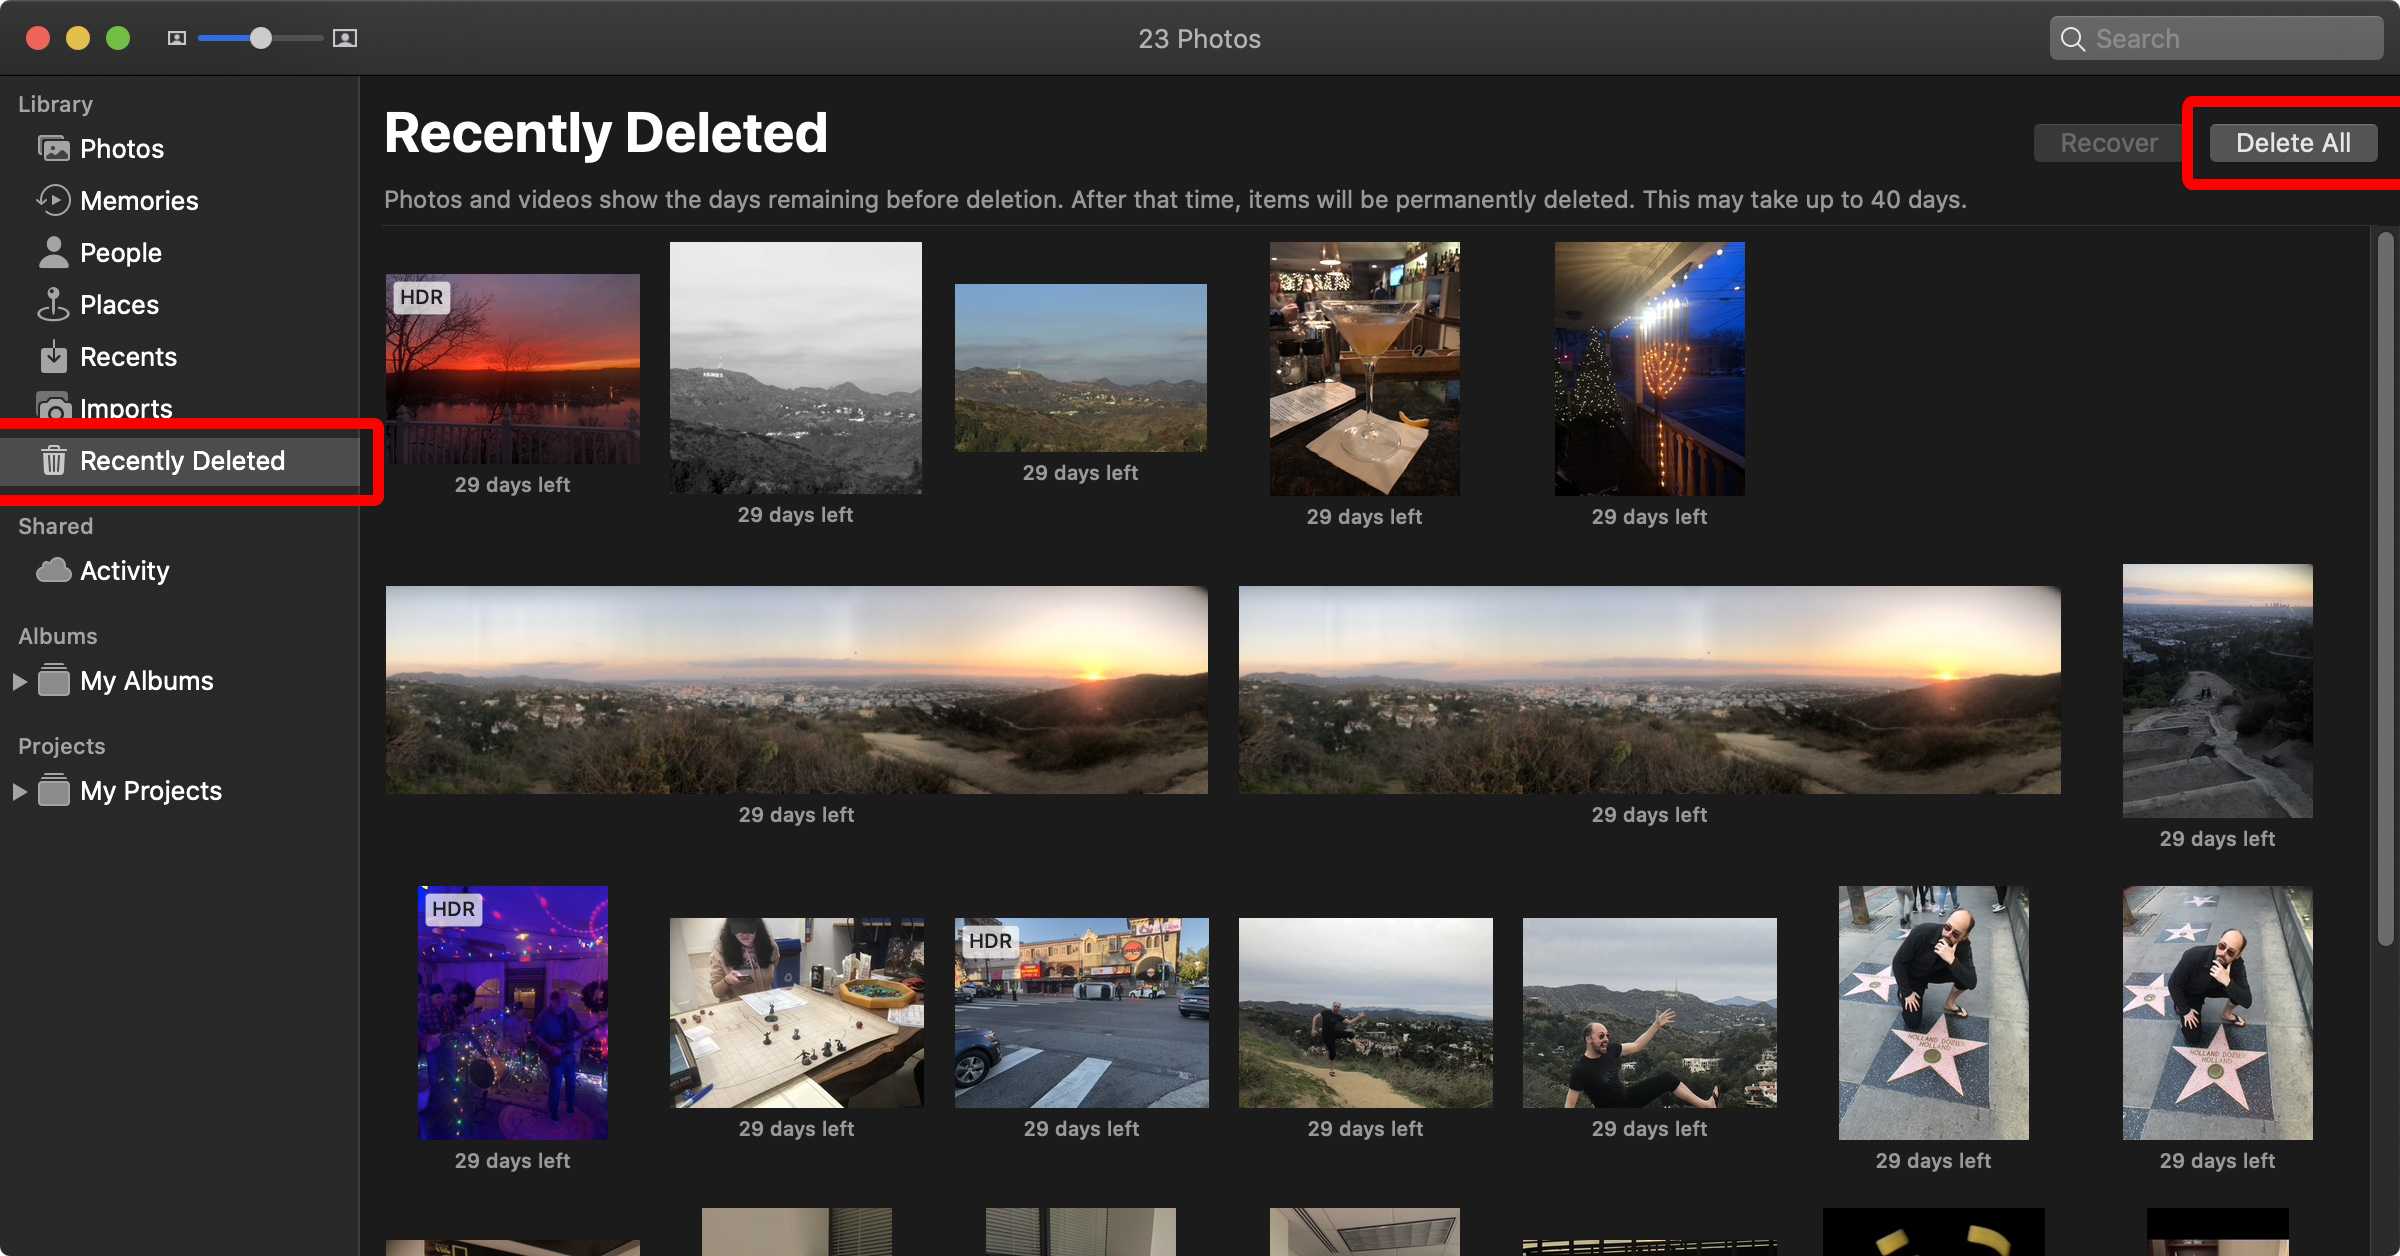Click '29 days left' under menorah photo
The image size is (2400, 1256).
1650,517
